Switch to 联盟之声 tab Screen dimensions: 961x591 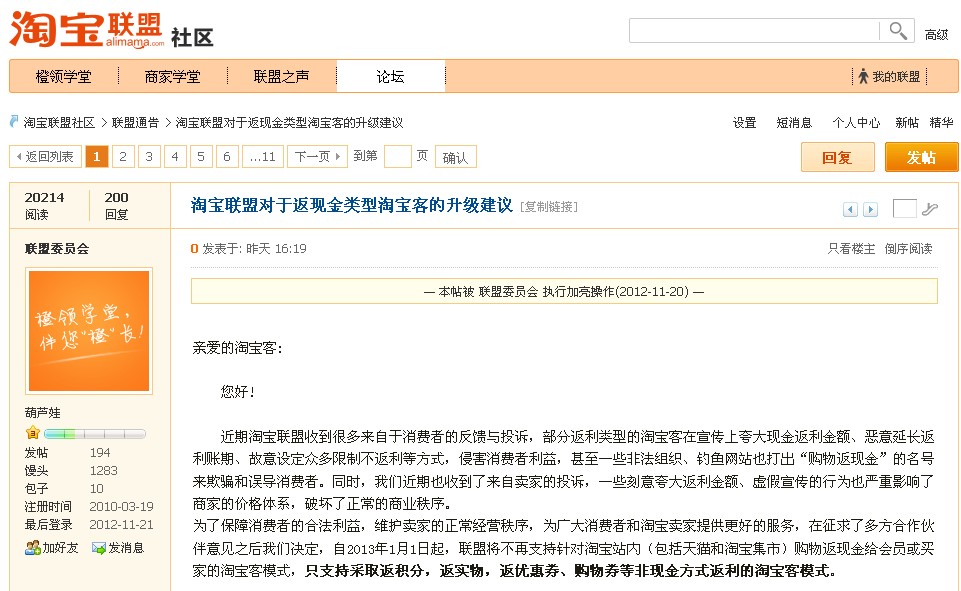click(281, 76)
